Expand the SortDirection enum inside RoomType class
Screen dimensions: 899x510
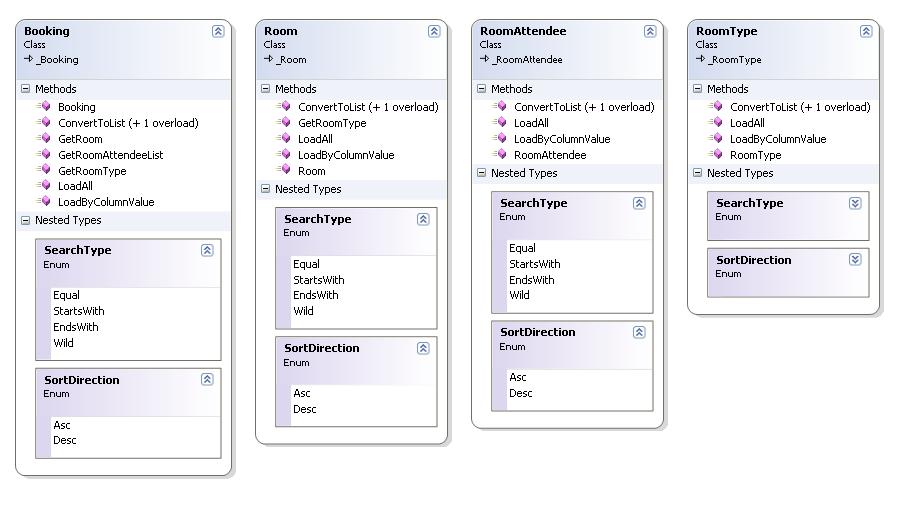click(x=855, y=259)
